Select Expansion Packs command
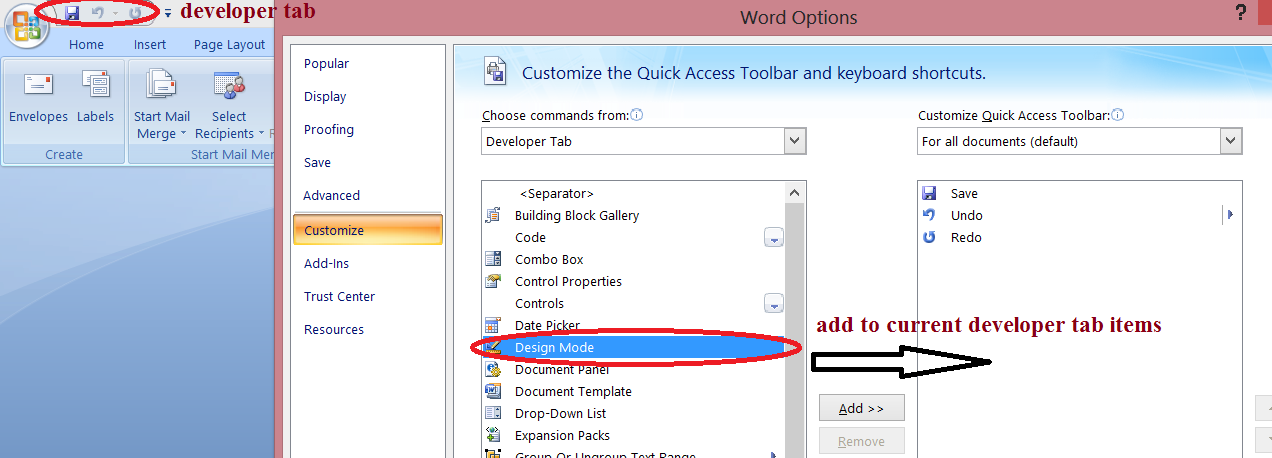The height and width of the screenshot is (458, 1272). (634, 435)
